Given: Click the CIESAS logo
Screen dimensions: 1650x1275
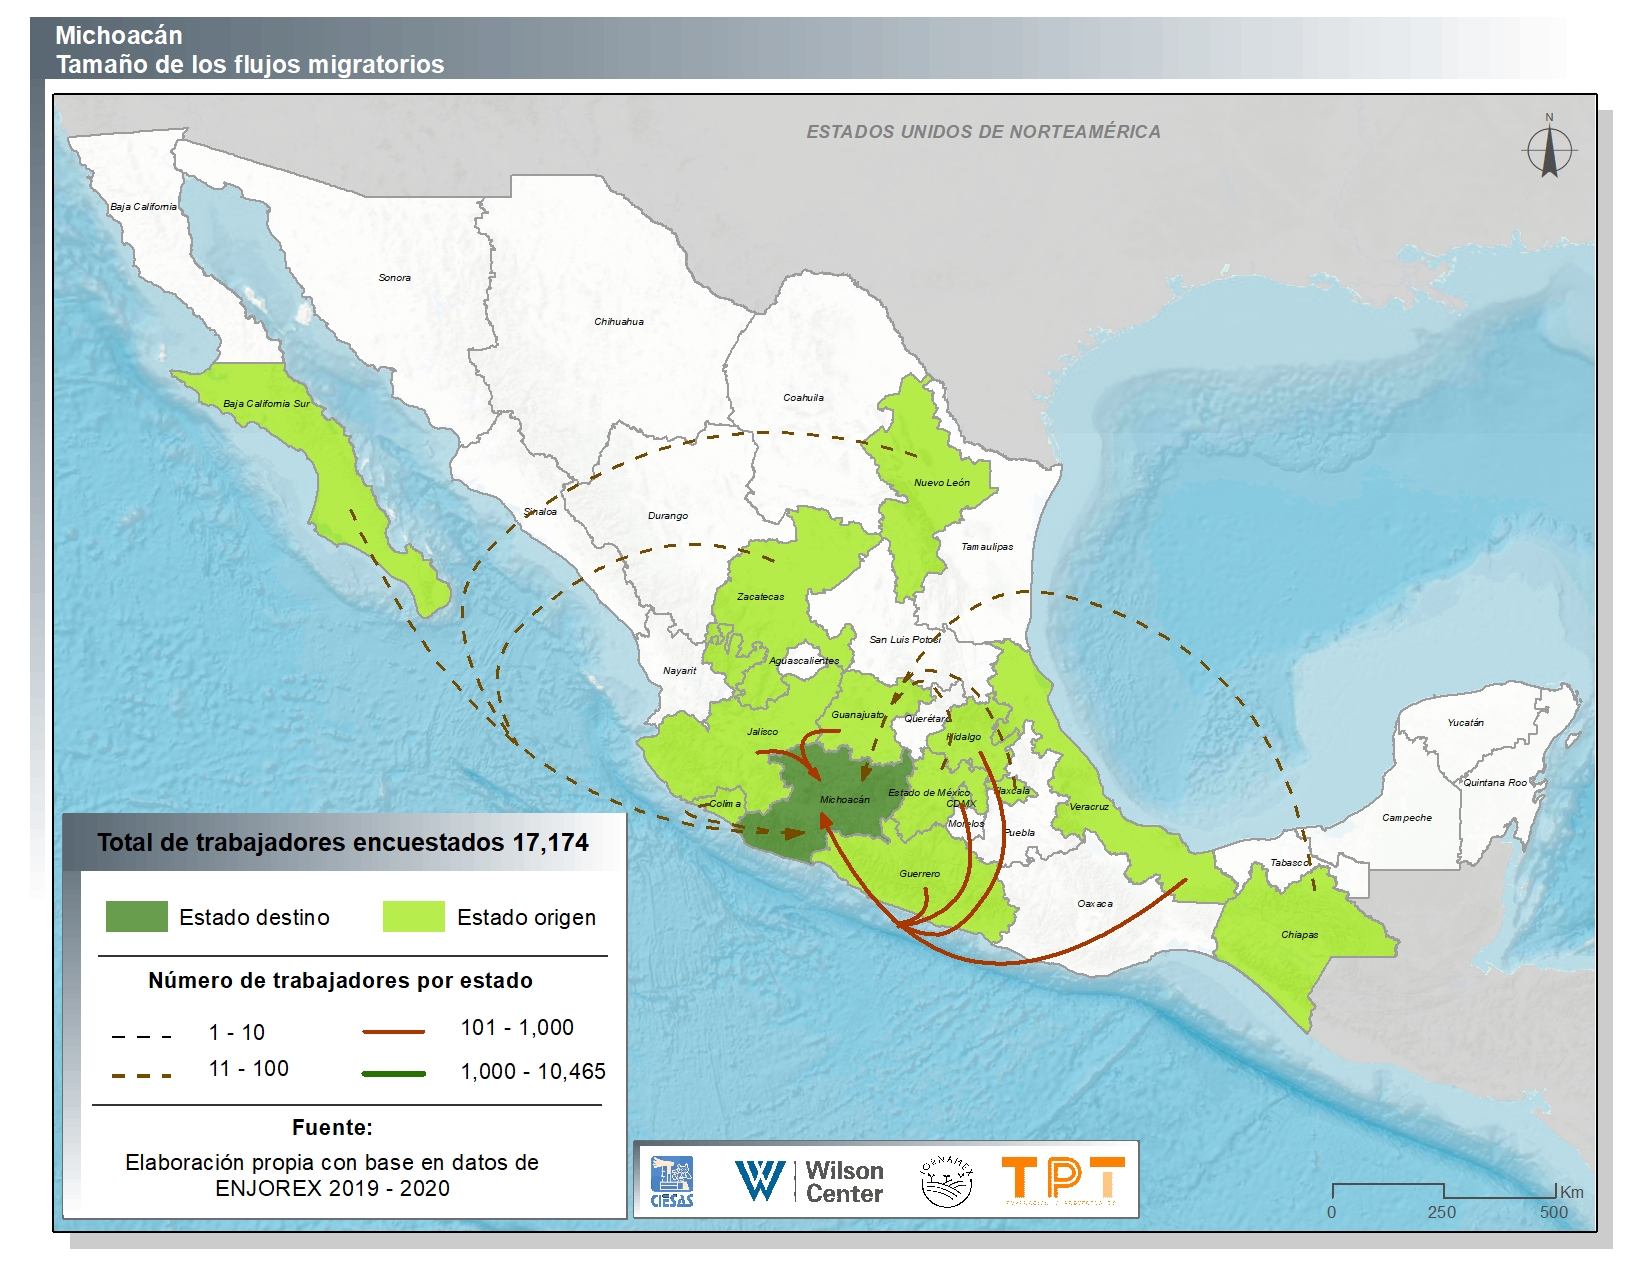Looking at the screenshot, I should tap(671, 1181).
